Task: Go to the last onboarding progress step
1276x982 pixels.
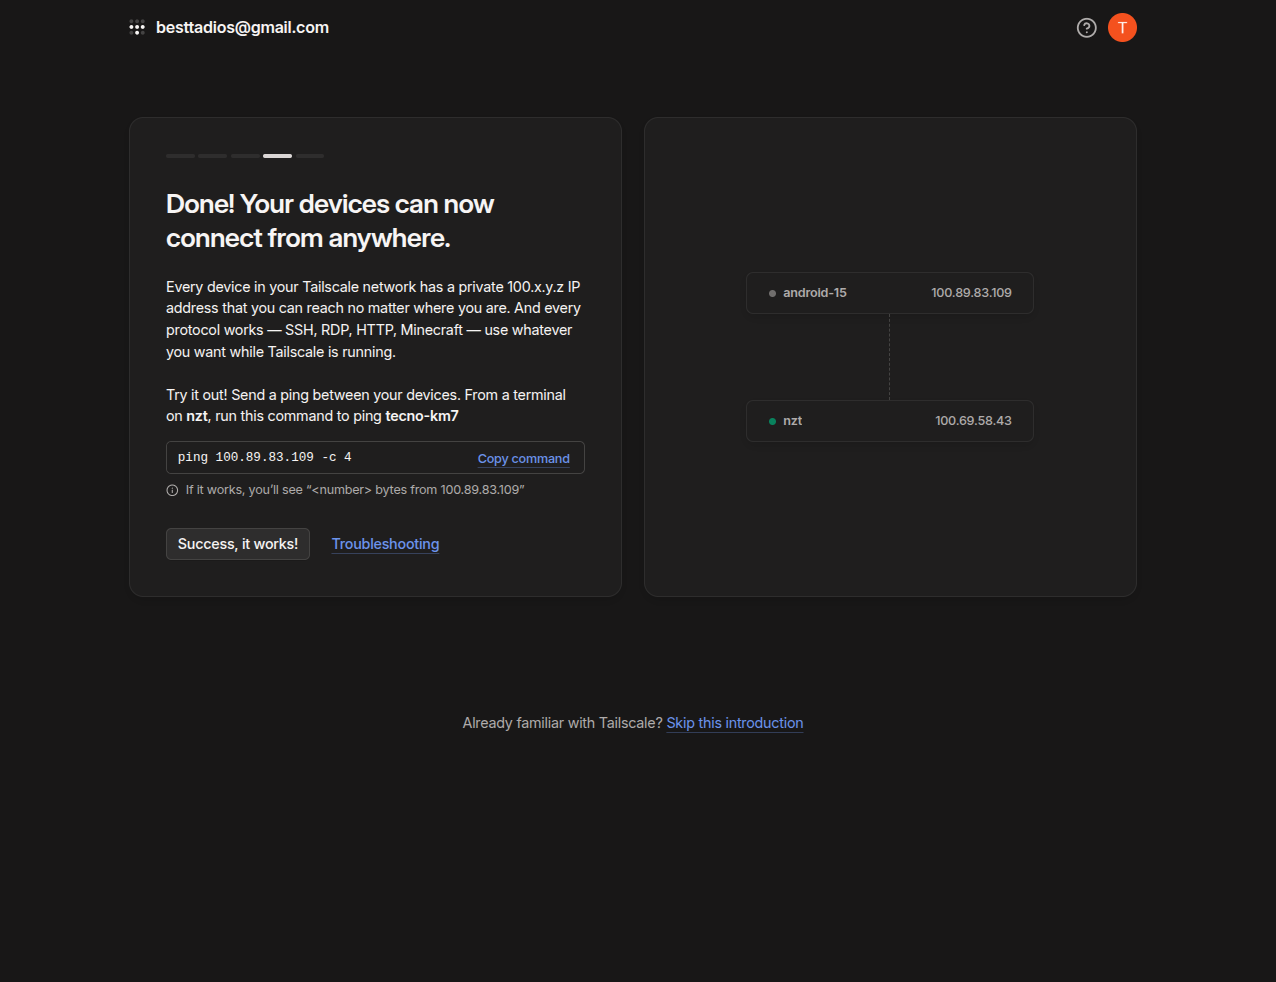Action: click(x=310, y=156)
